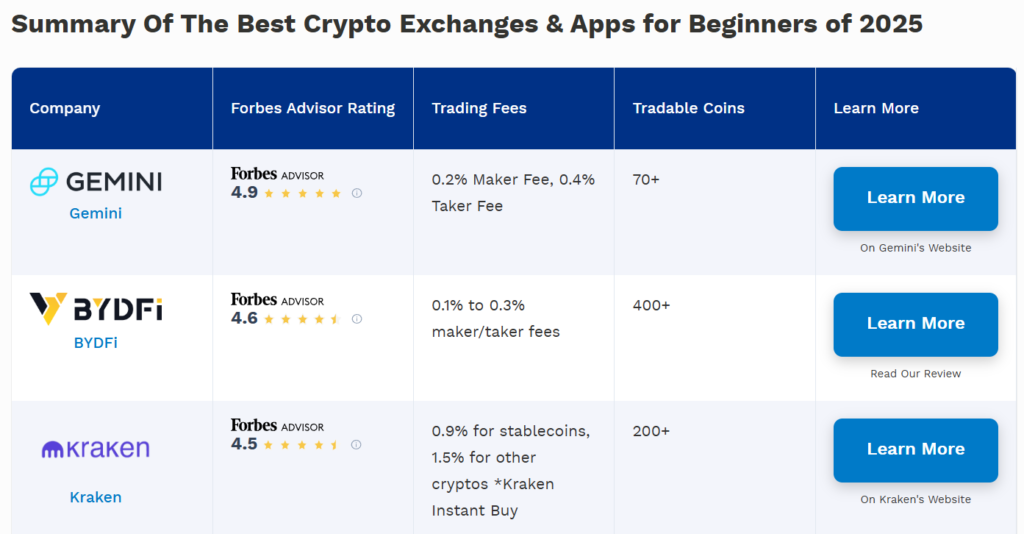Click Gemini's five-star rating stars

[302, 193]
